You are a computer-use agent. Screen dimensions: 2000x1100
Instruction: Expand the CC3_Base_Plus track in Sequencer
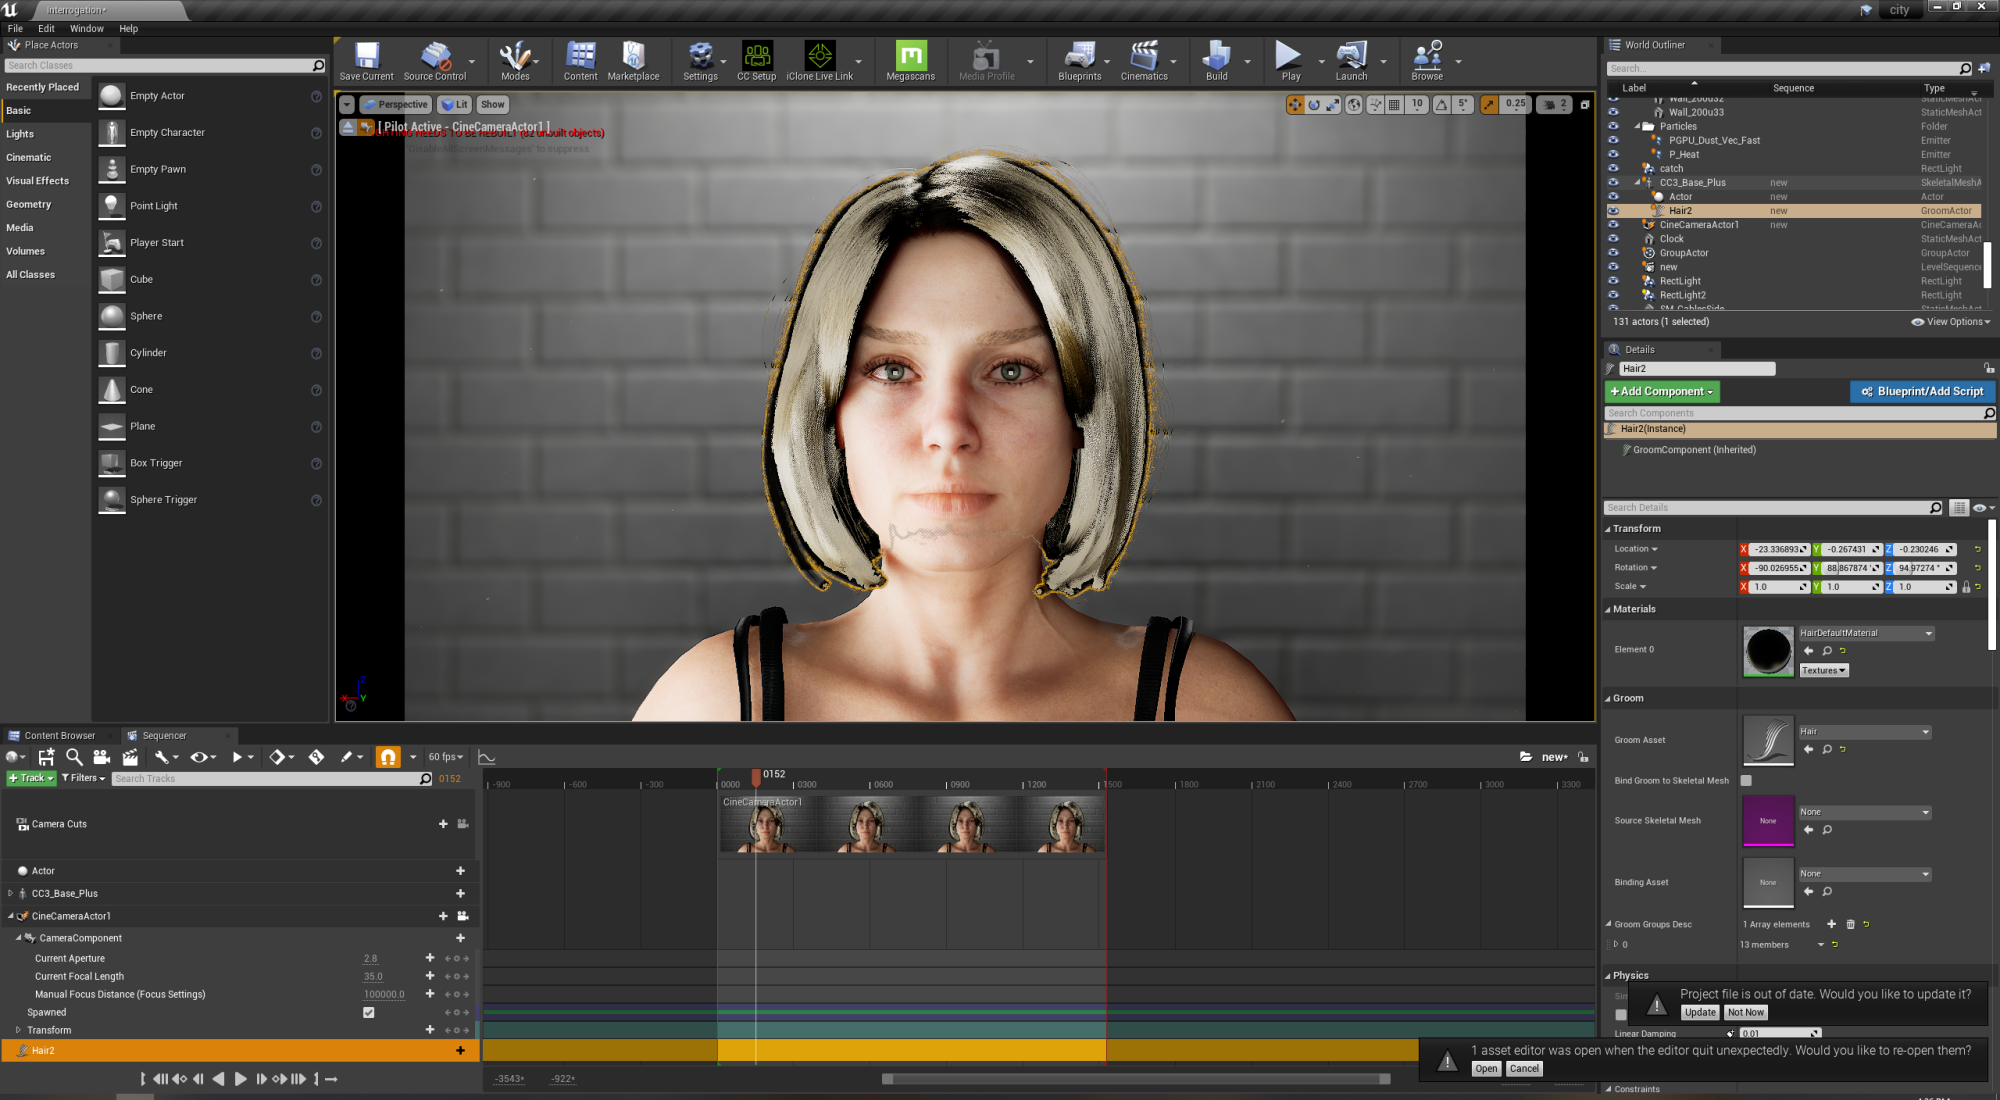pos(11,894)
